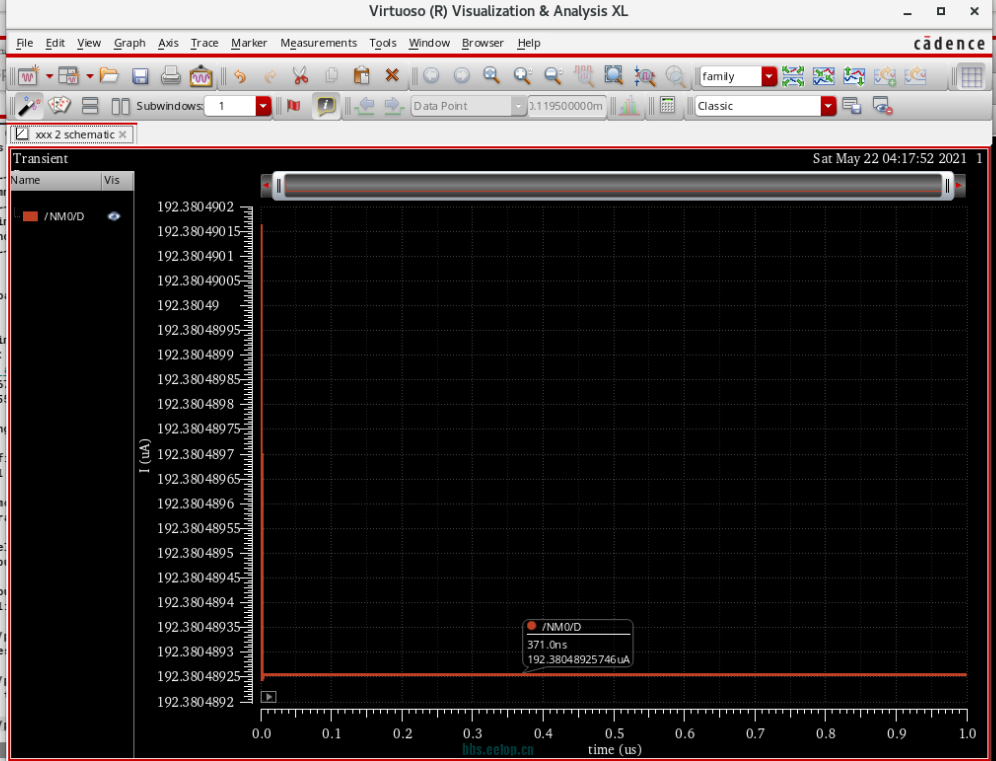Toggle visibility eye for /NM0/D trace
996x761 pixels.
[x=114, y=217]
